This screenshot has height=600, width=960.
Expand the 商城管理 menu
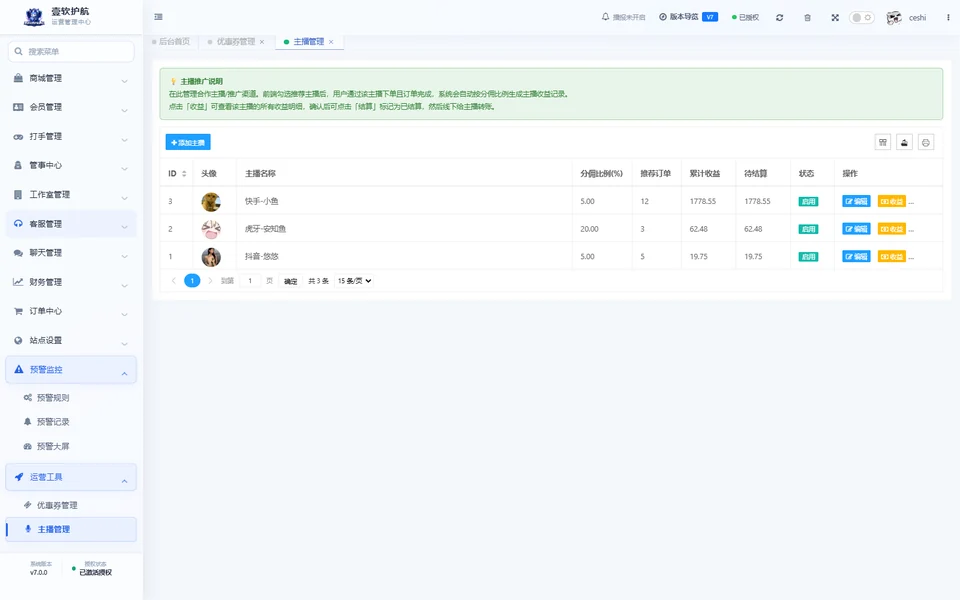(x=71, y=78)
